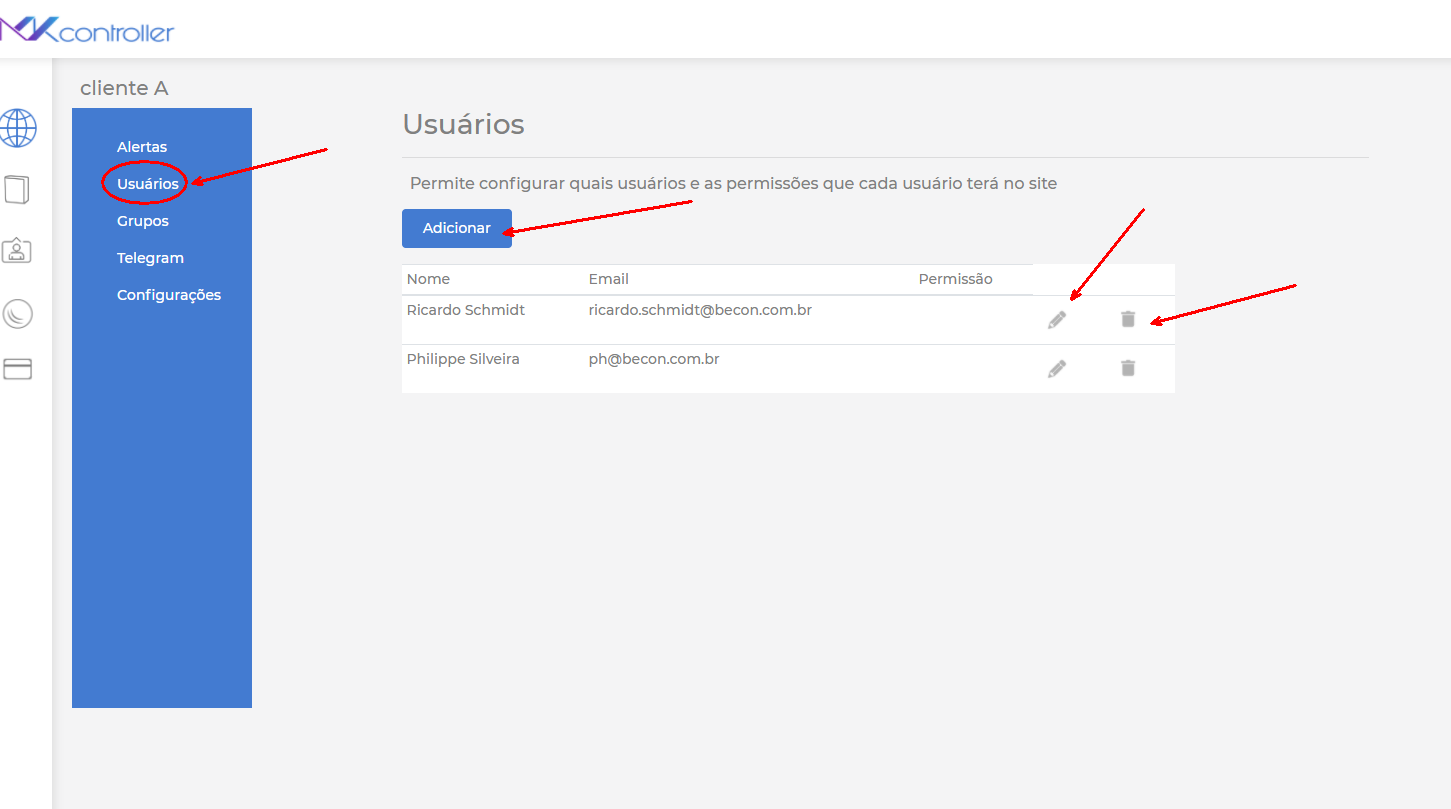
Task: Click the Adicionar button
Action: (456, 227)
